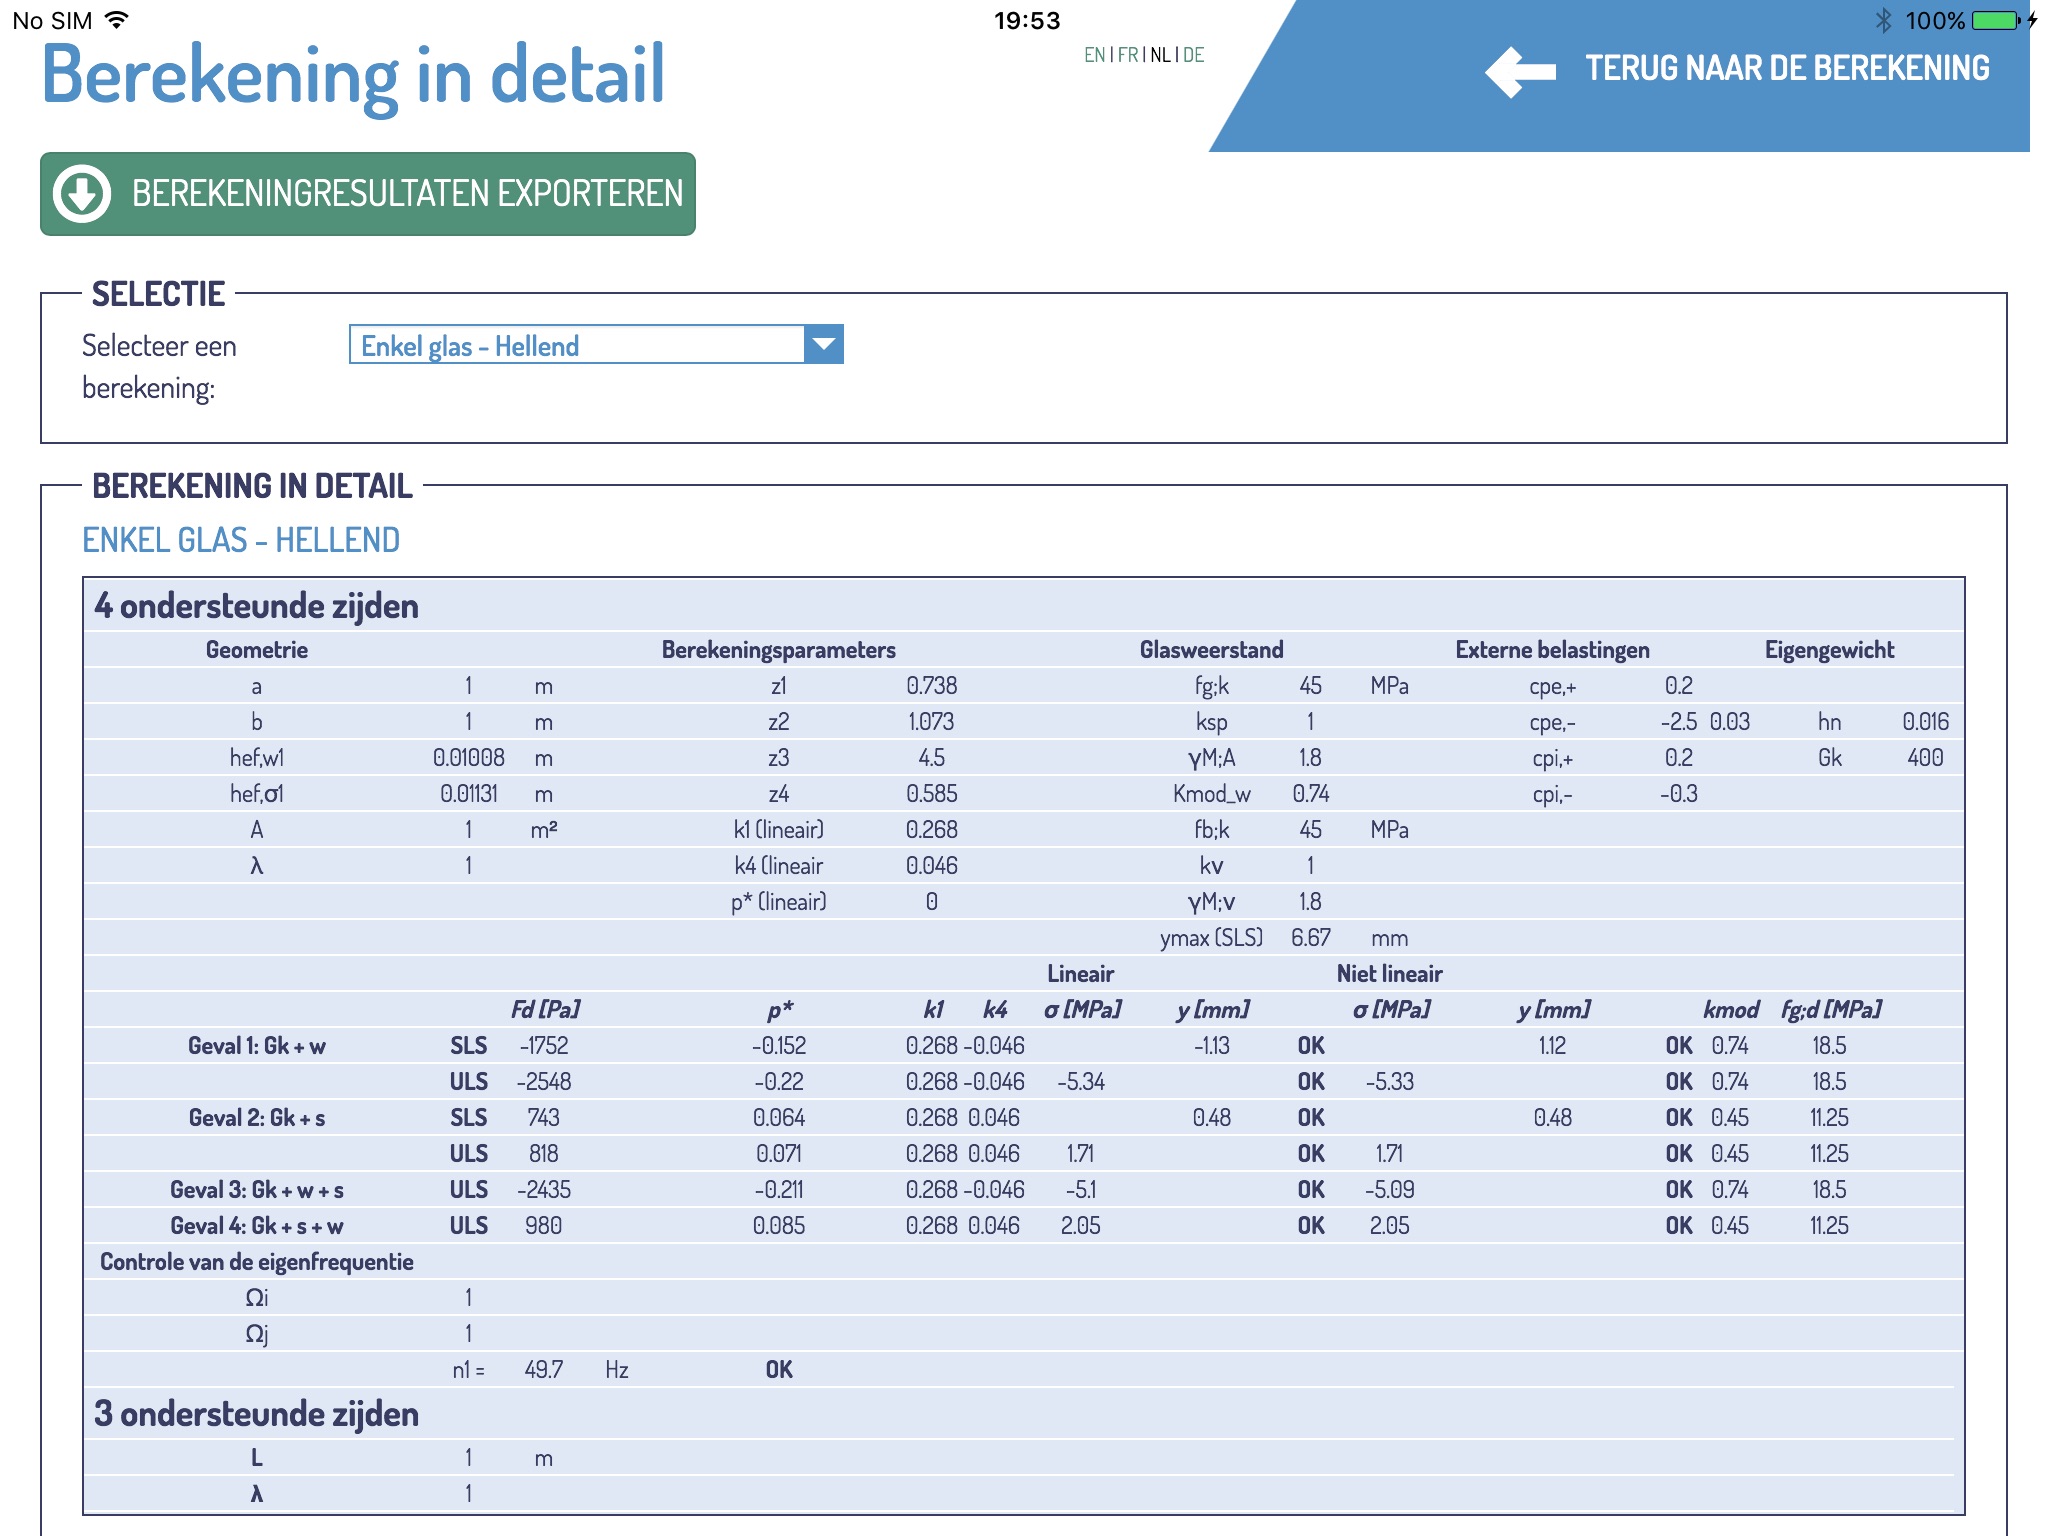Select the z3 value 4.5

tap(932, 758)
